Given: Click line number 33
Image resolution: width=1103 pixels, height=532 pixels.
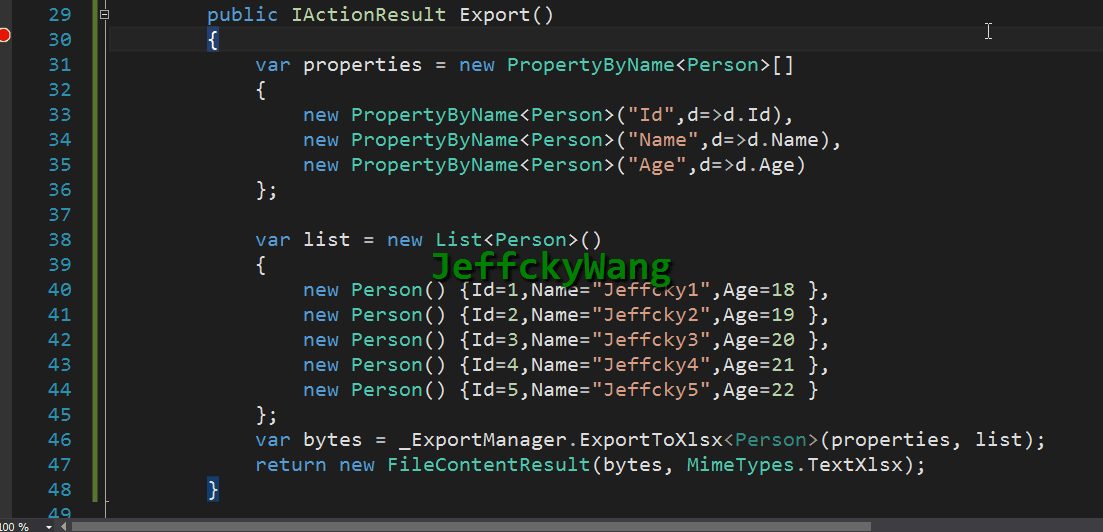Looking at the screenshot, I should 60,115.
